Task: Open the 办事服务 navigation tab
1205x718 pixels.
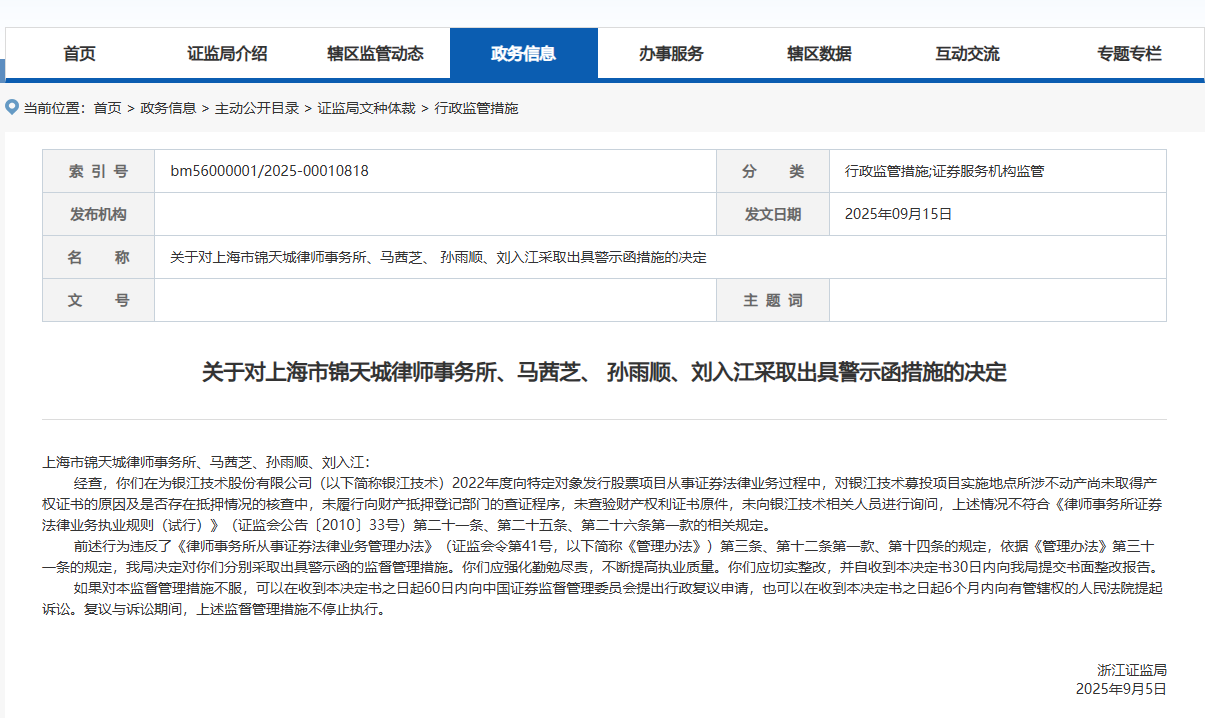Action: [671, 54]
